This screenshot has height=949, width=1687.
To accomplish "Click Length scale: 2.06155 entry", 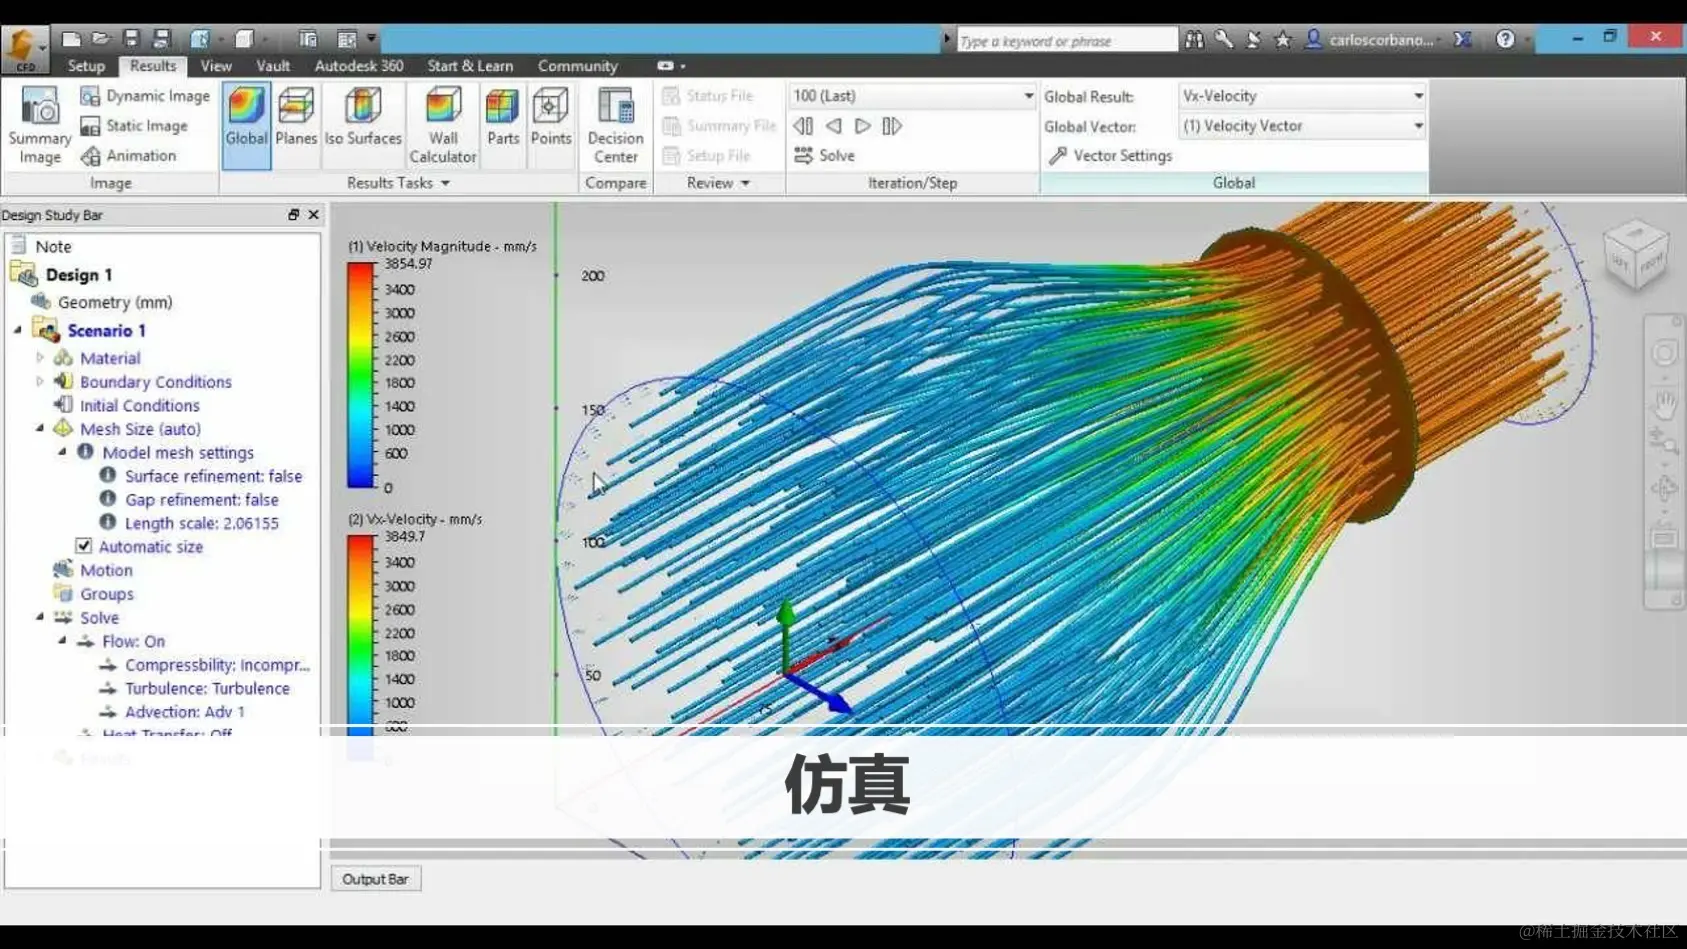I will (201, 523).
